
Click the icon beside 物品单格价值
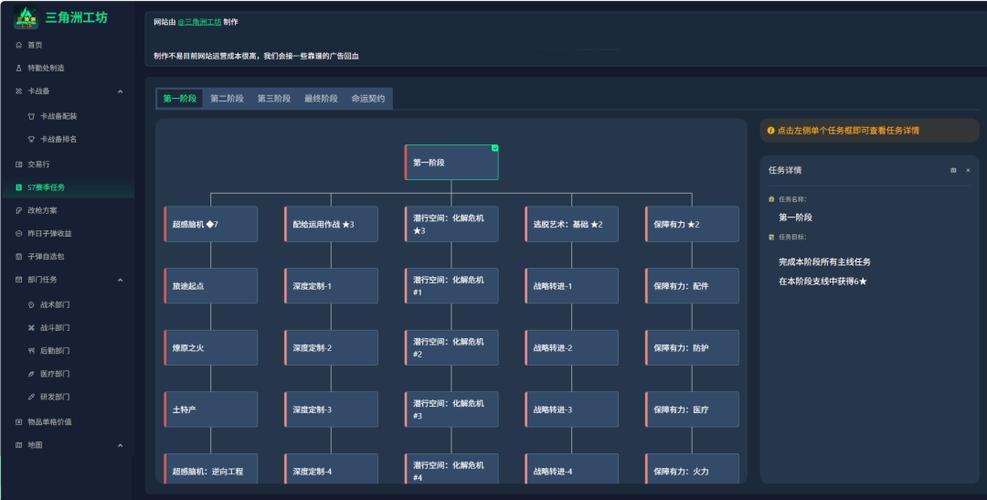coord(19,422)
